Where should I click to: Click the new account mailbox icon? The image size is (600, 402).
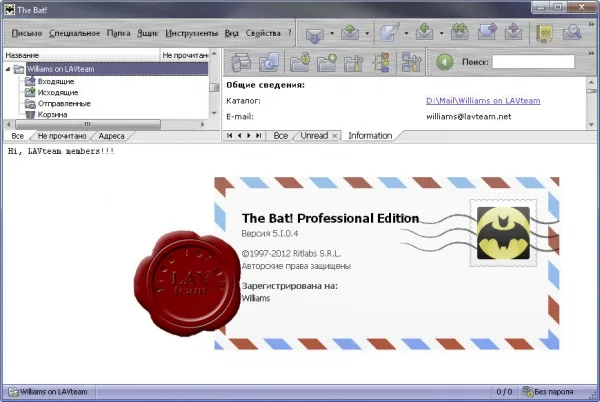[241, 62]
